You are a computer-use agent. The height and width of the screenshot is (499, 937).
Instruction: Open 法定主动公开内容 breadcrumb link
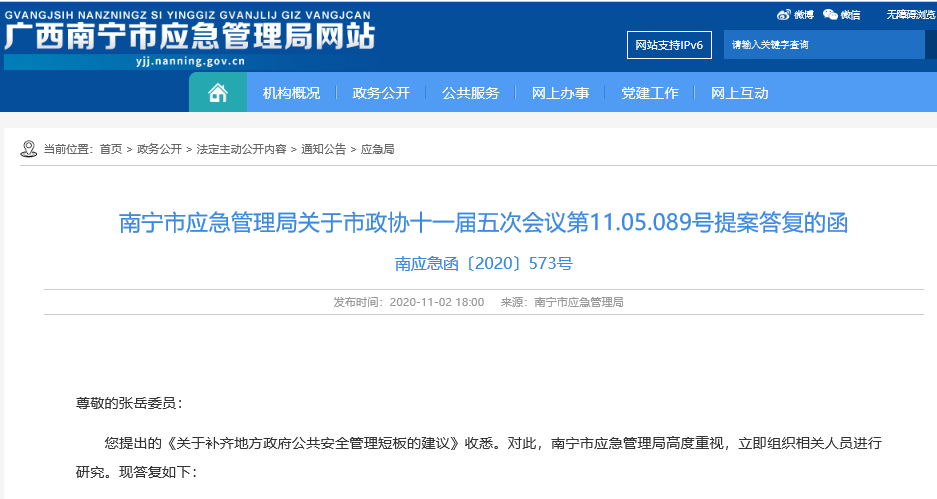[241, 149]
